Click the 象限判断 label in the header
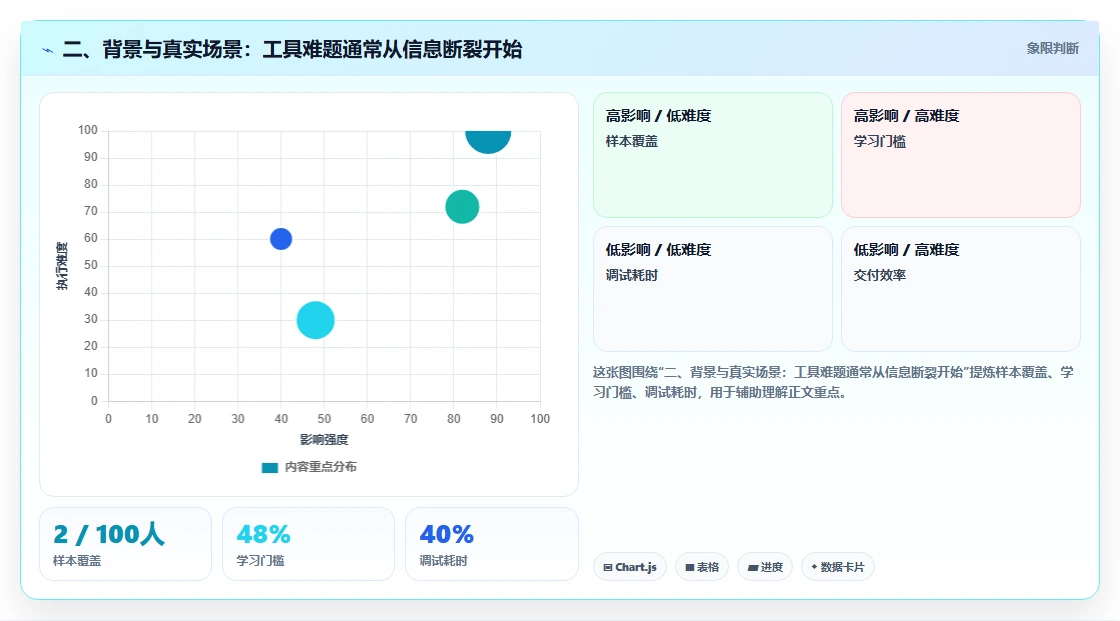The height and width of the screenshot is (621, 1120). click(1052, 49)
